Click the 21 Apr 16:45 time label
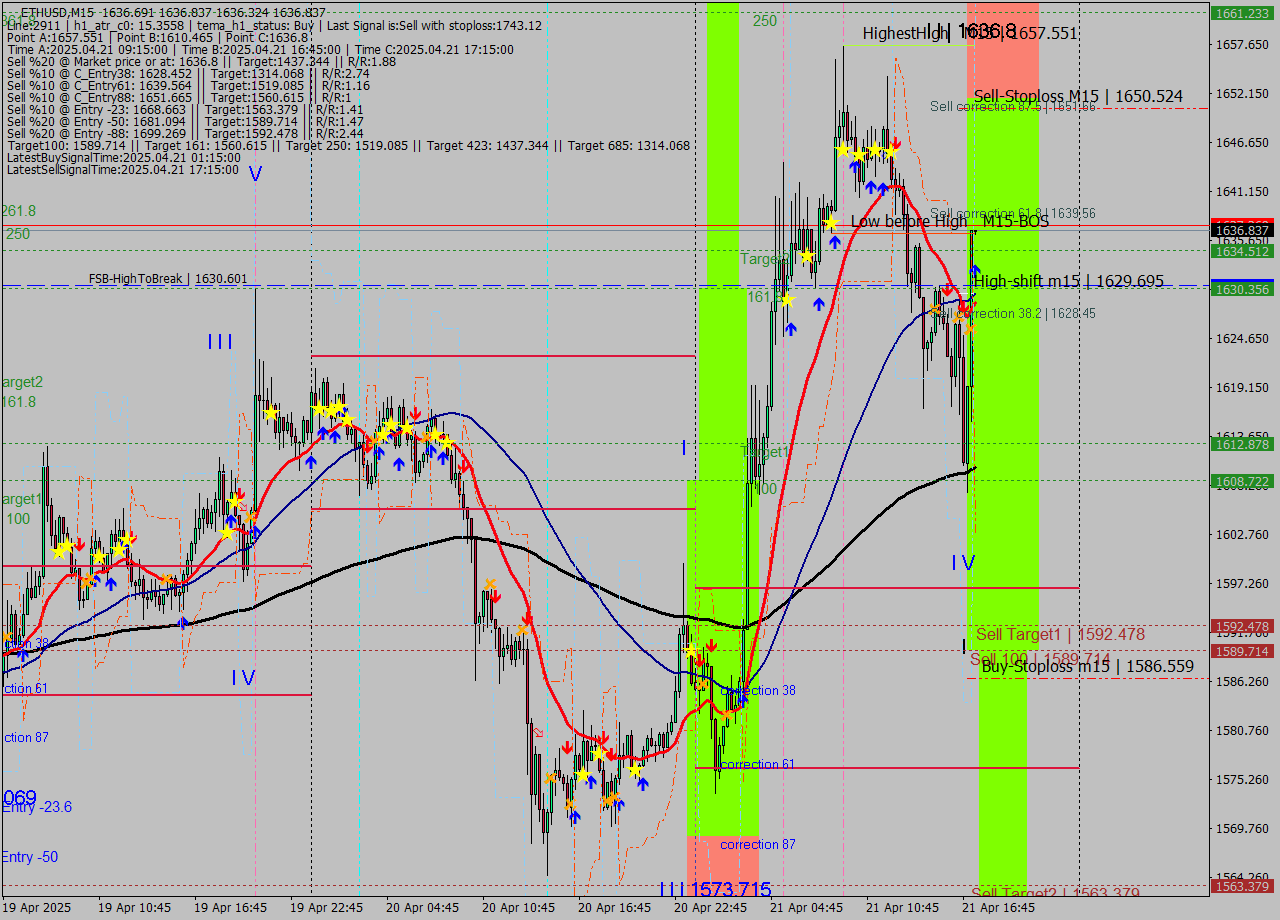This screenshot has height=920, width=1280. 998,908
